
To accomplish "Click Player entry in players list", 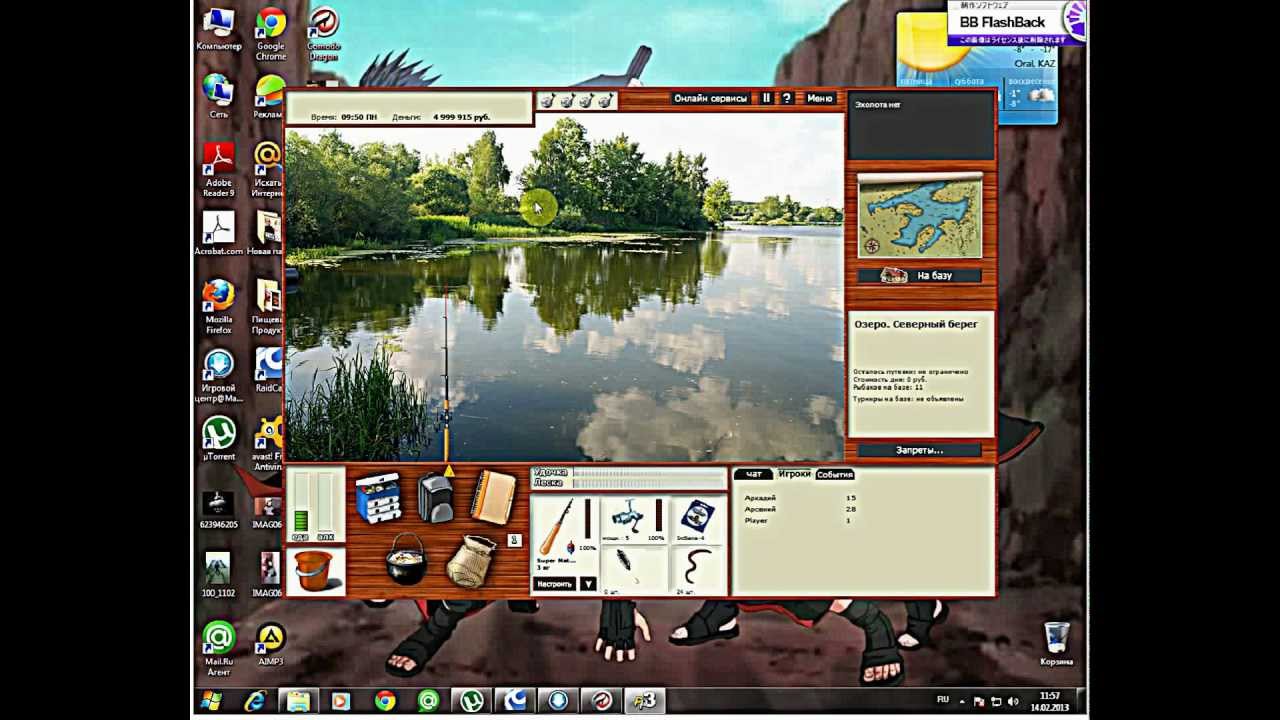I will [756, 521].
